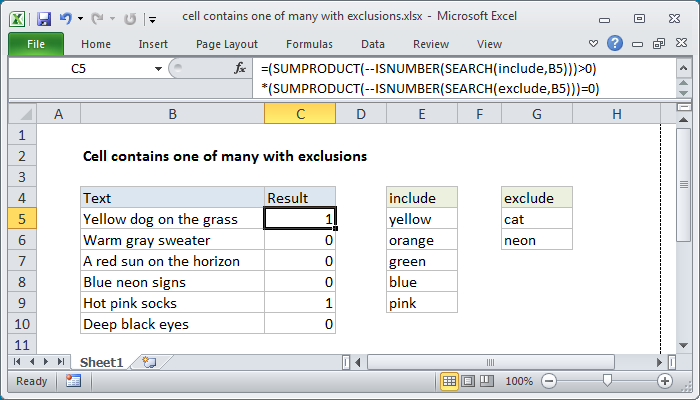Click the Undo arrow icon
This screenshot has height=400, width=700.
[66, 19]
